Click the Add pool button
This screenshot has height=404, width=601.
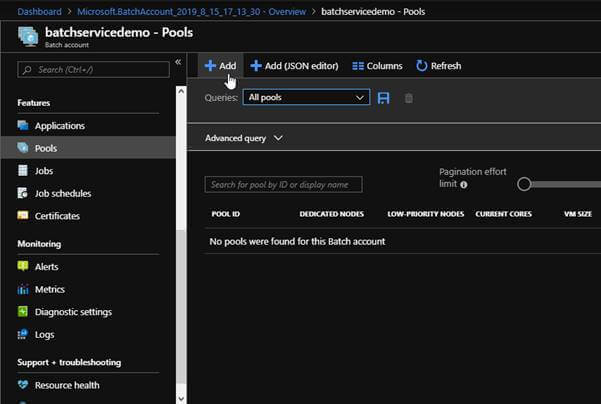[x=220, y=66]
